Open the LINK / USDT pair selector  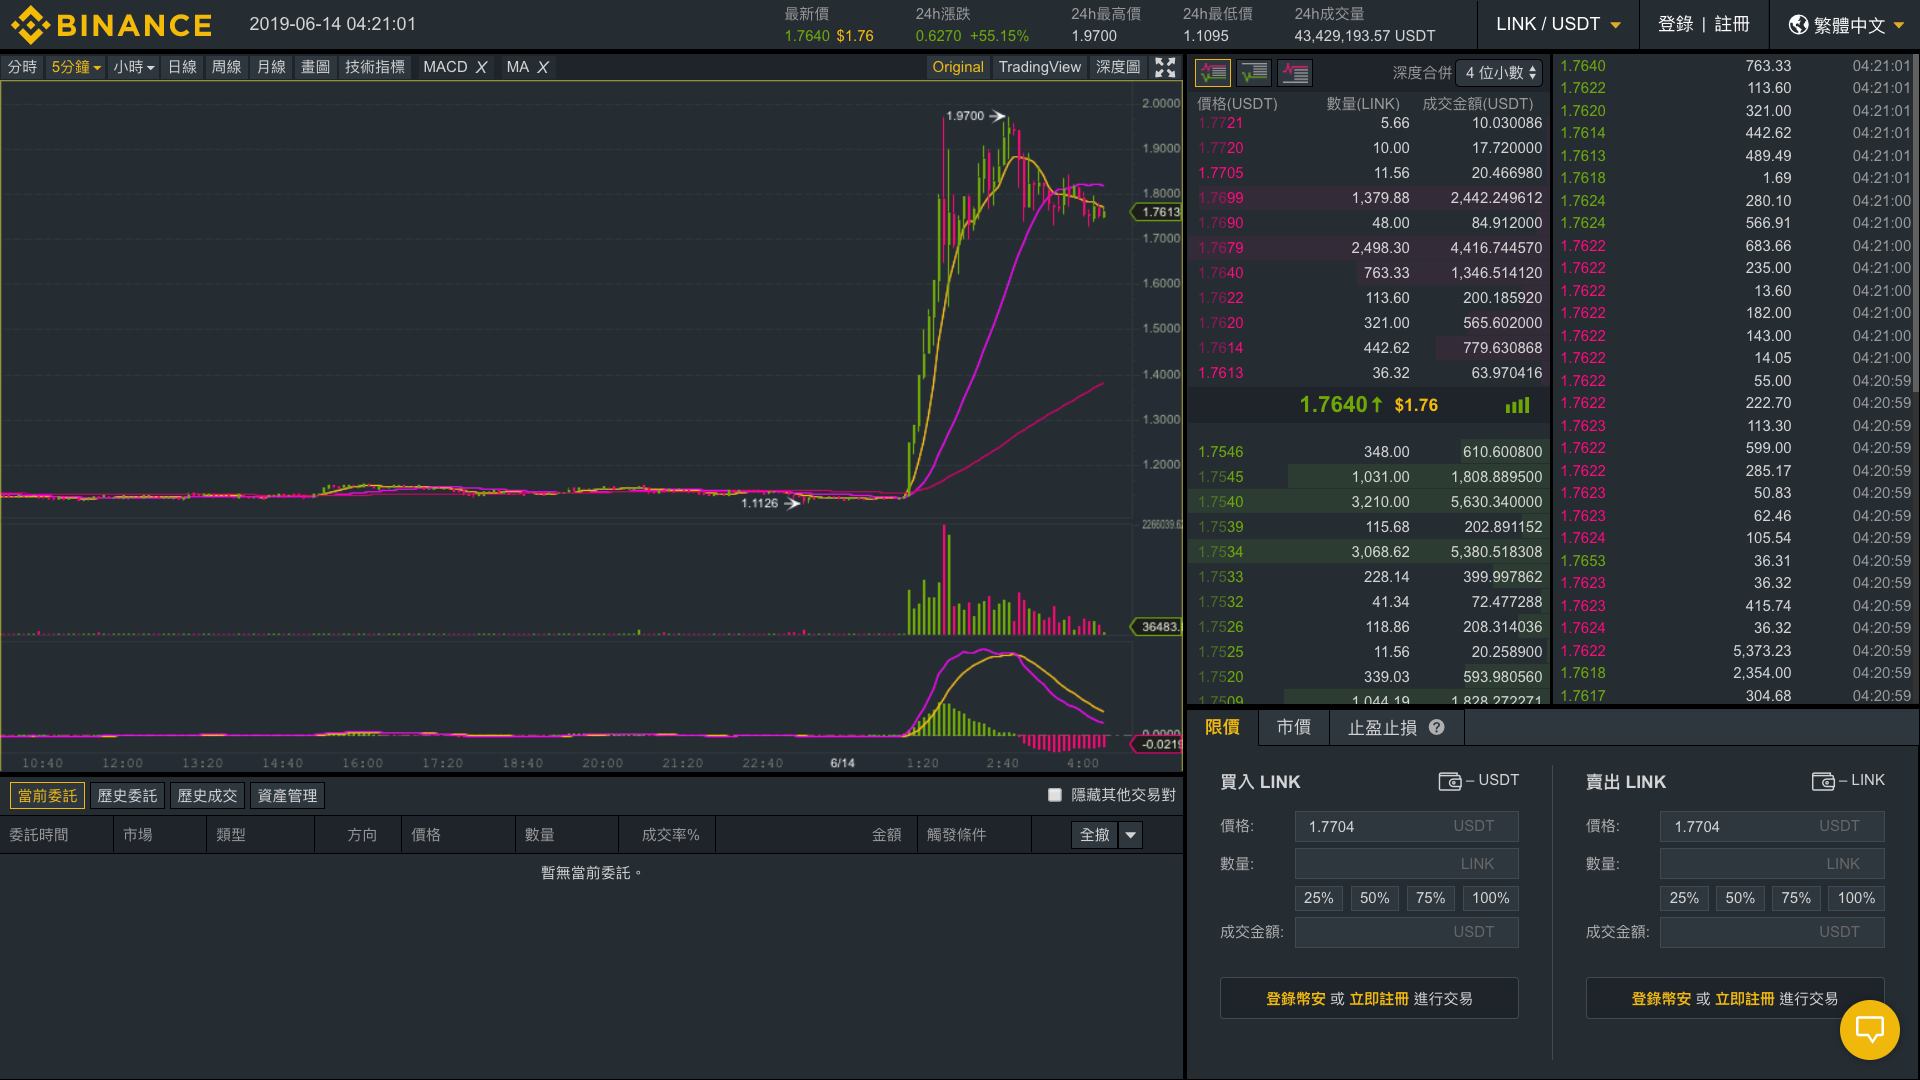coord(1558,24)
